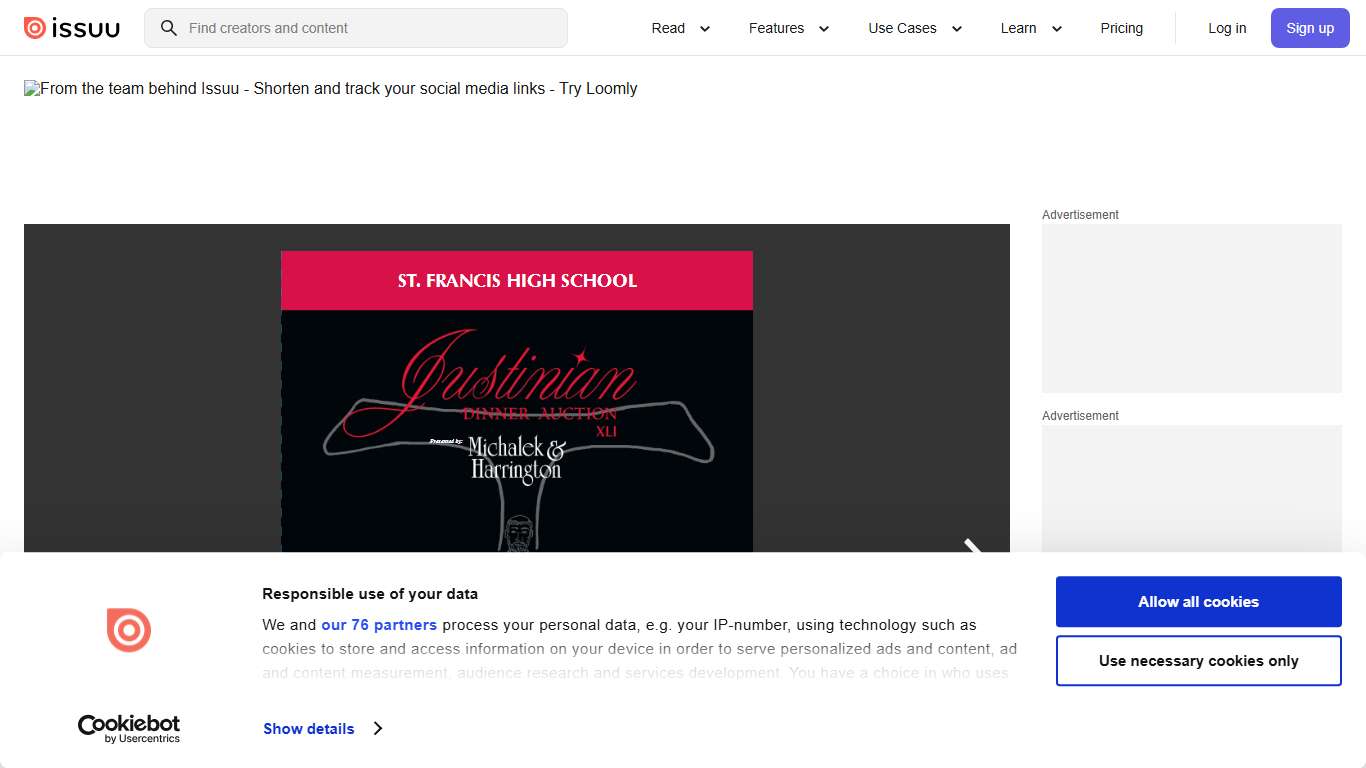The height and width of the screenshot is (768, 1366).
Task: Open the Read dropdown menu
Action: (x=680, y=28)
